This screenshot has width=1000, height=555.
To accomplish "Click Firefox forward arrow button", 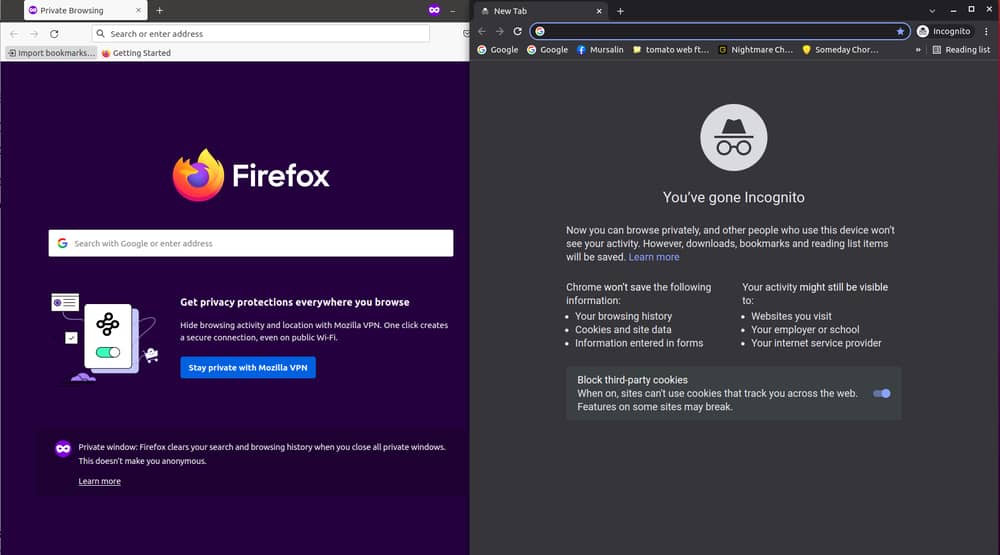I will coord(34,34).
